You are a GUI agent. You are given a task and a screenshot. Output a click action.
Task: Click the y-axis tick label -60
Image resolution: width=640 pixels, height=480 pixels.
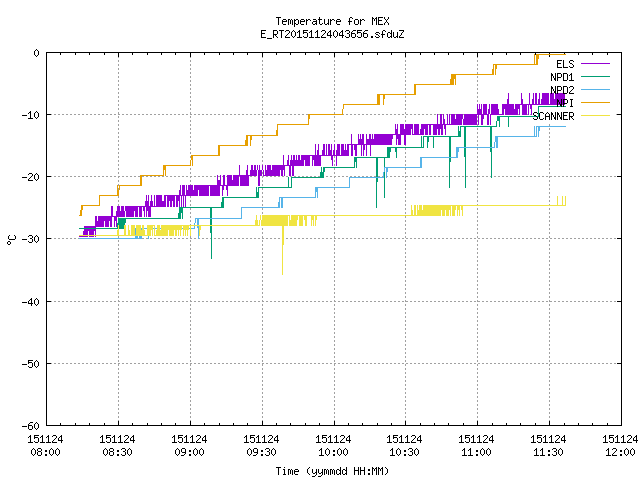pos(31,426)
